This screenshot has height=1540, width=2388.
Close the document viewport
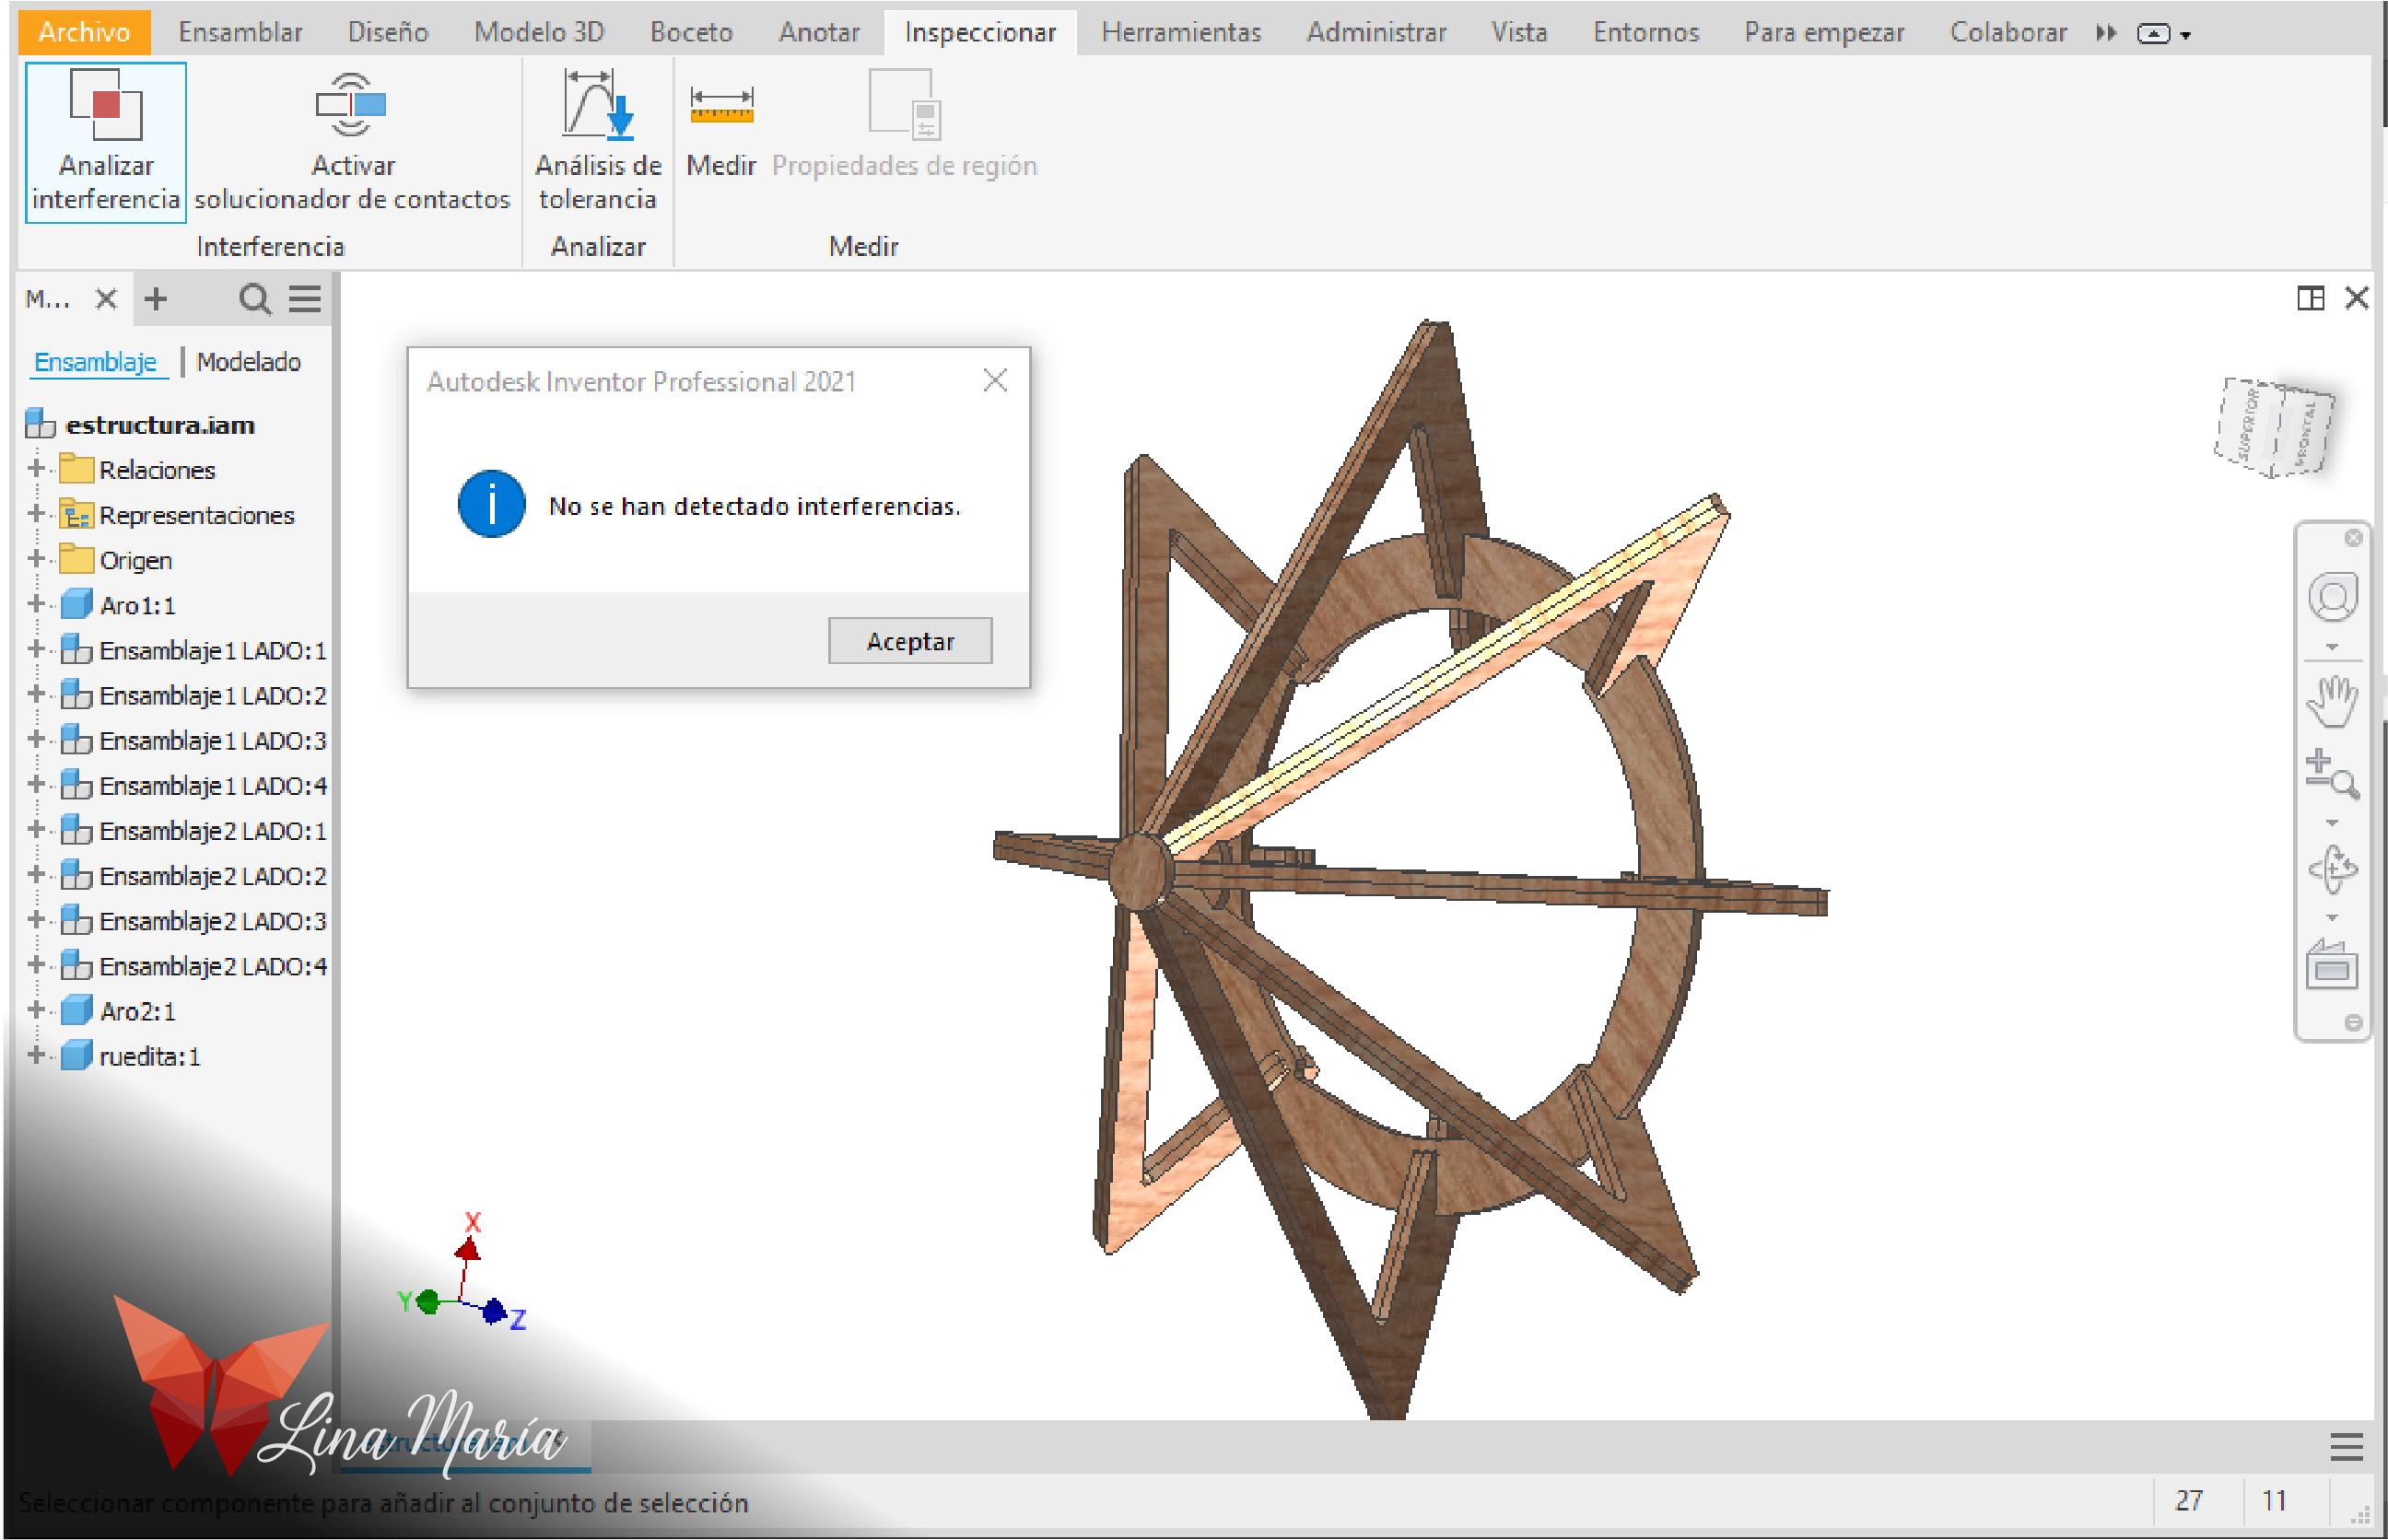tap(2357, 298)
